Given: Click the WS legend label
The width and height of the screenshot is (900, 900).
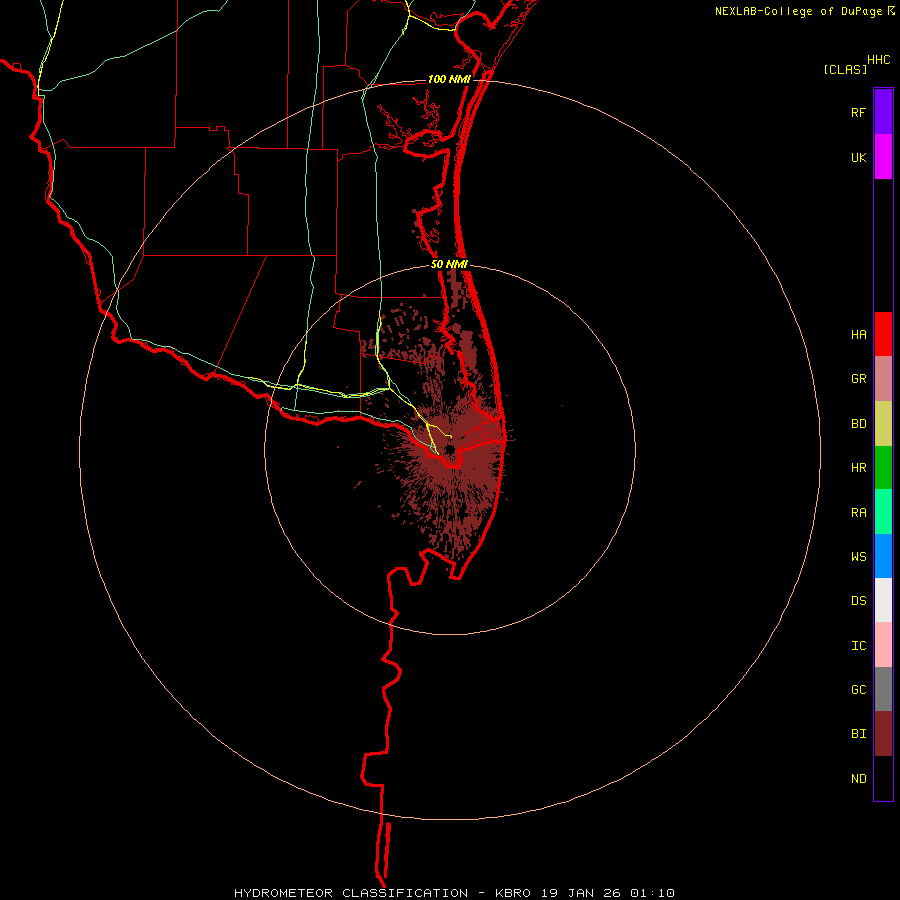Looking at the screenshot, I should (x=858, y=557).
